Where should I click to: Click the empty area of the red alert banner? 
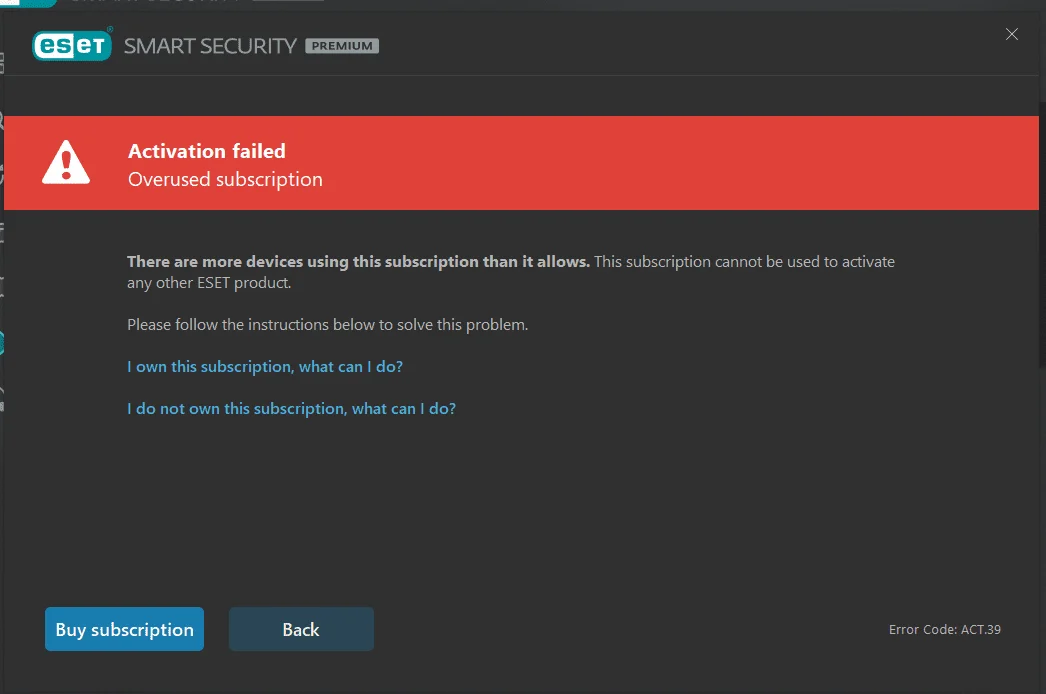(667, 163)
